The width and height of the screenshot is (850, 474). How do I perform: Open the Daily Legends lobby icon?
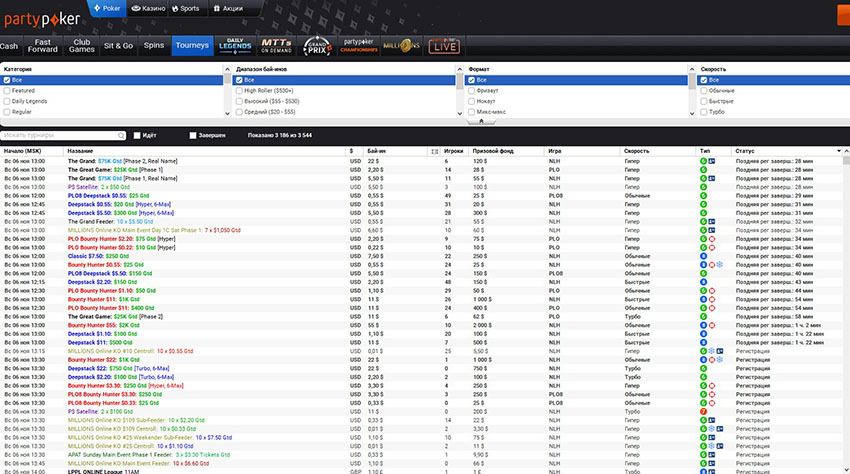click(235, 46)
